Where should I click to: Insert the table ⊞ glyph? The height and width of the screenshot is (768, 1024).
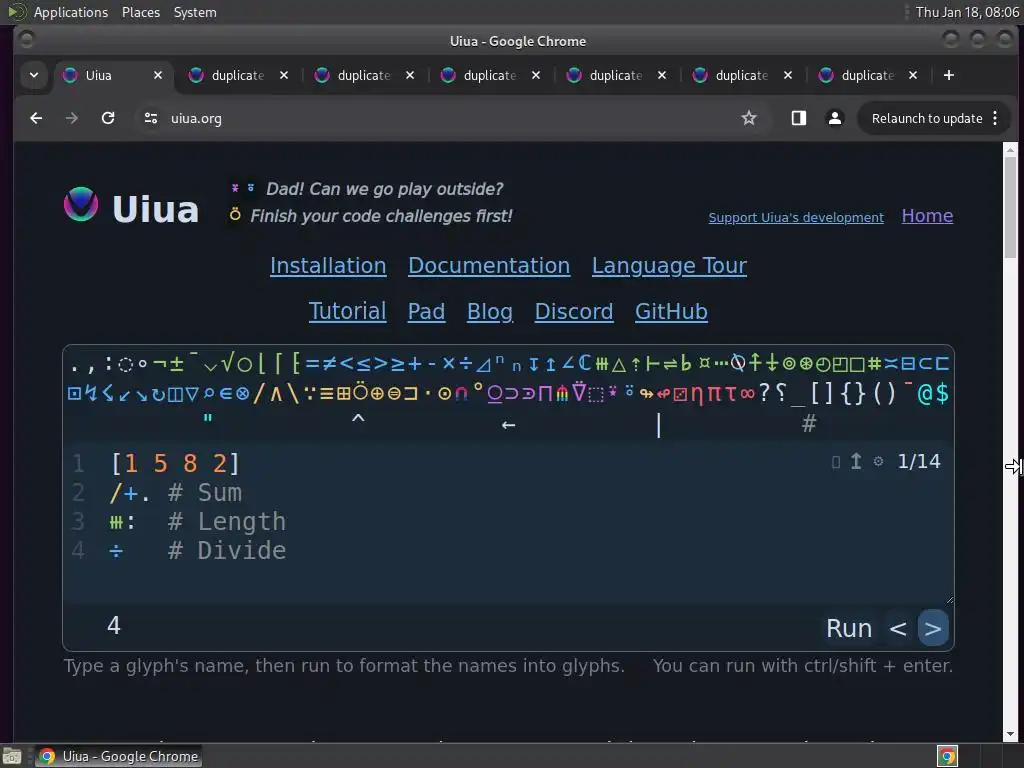(344, 394)
